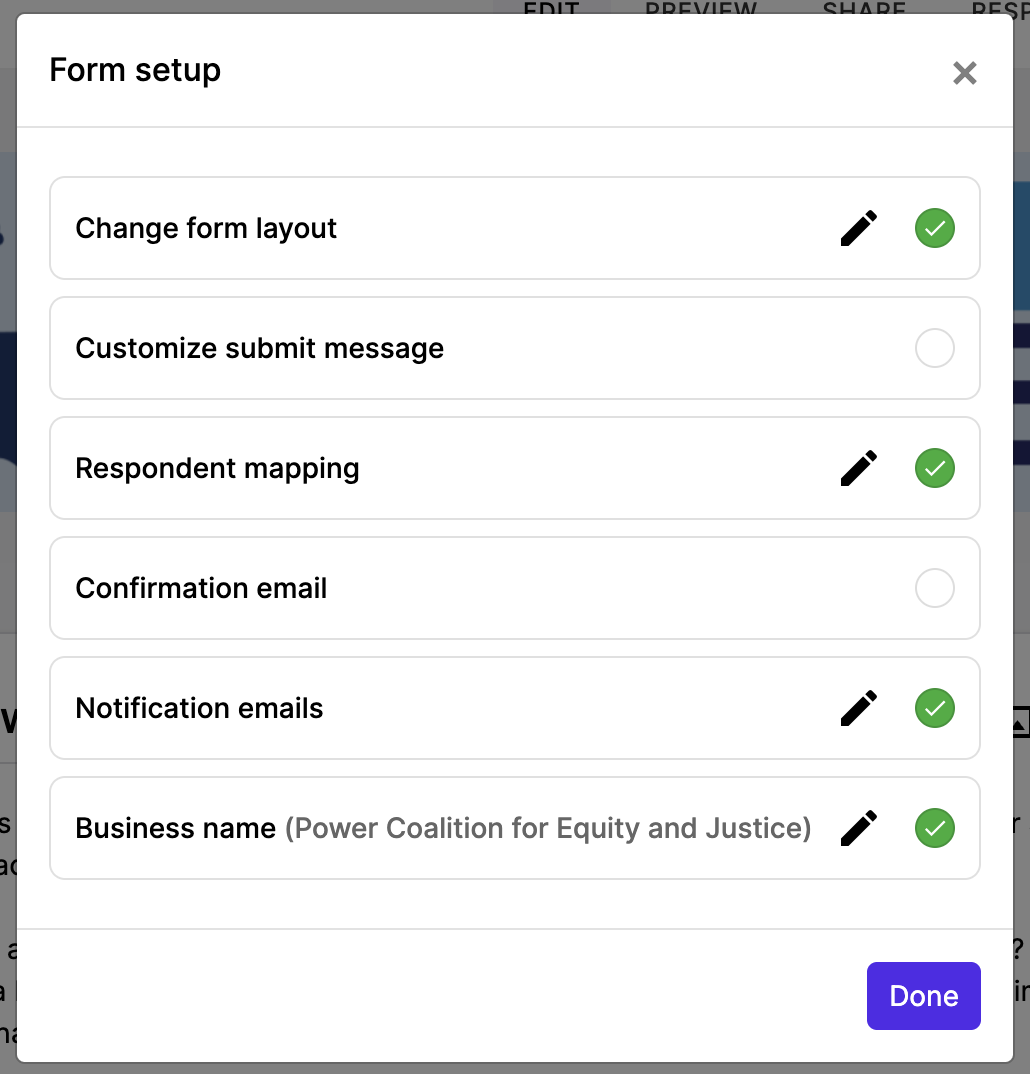Select the Confirmation email row
1030x1074 pixels.
500,588
